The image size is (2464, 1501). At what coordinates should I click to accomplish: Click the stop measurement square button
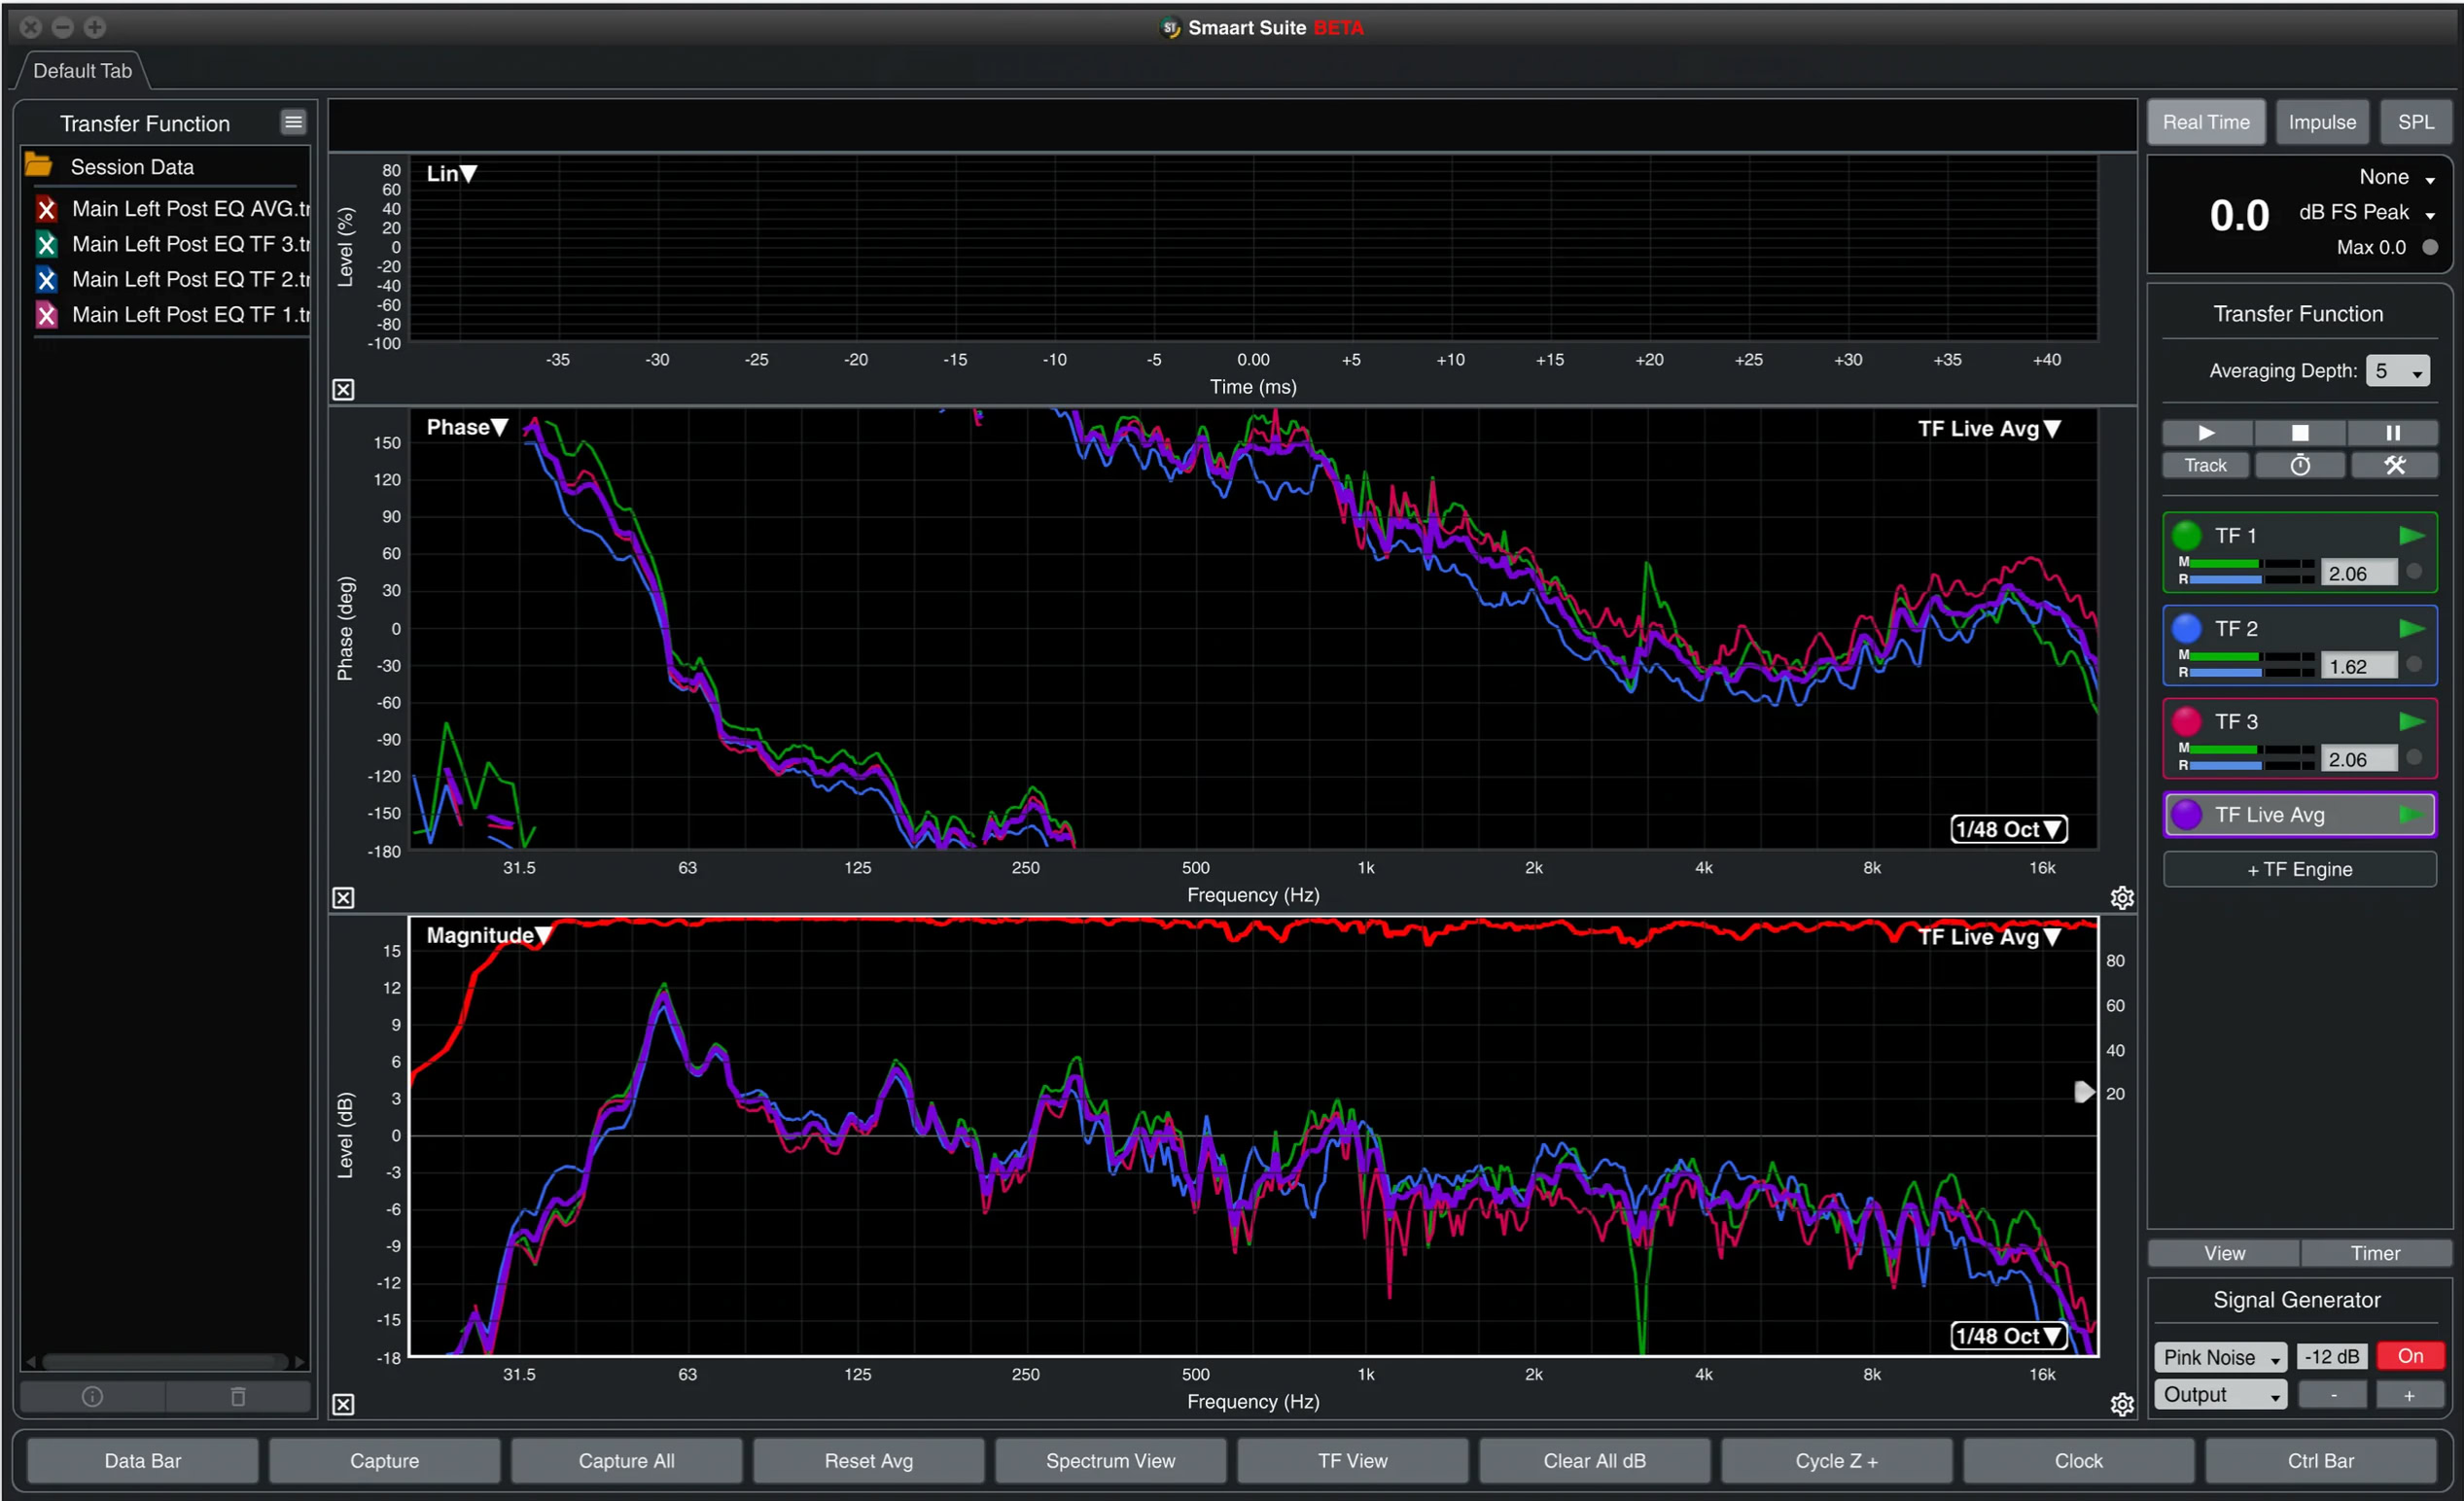point(2299,433)
